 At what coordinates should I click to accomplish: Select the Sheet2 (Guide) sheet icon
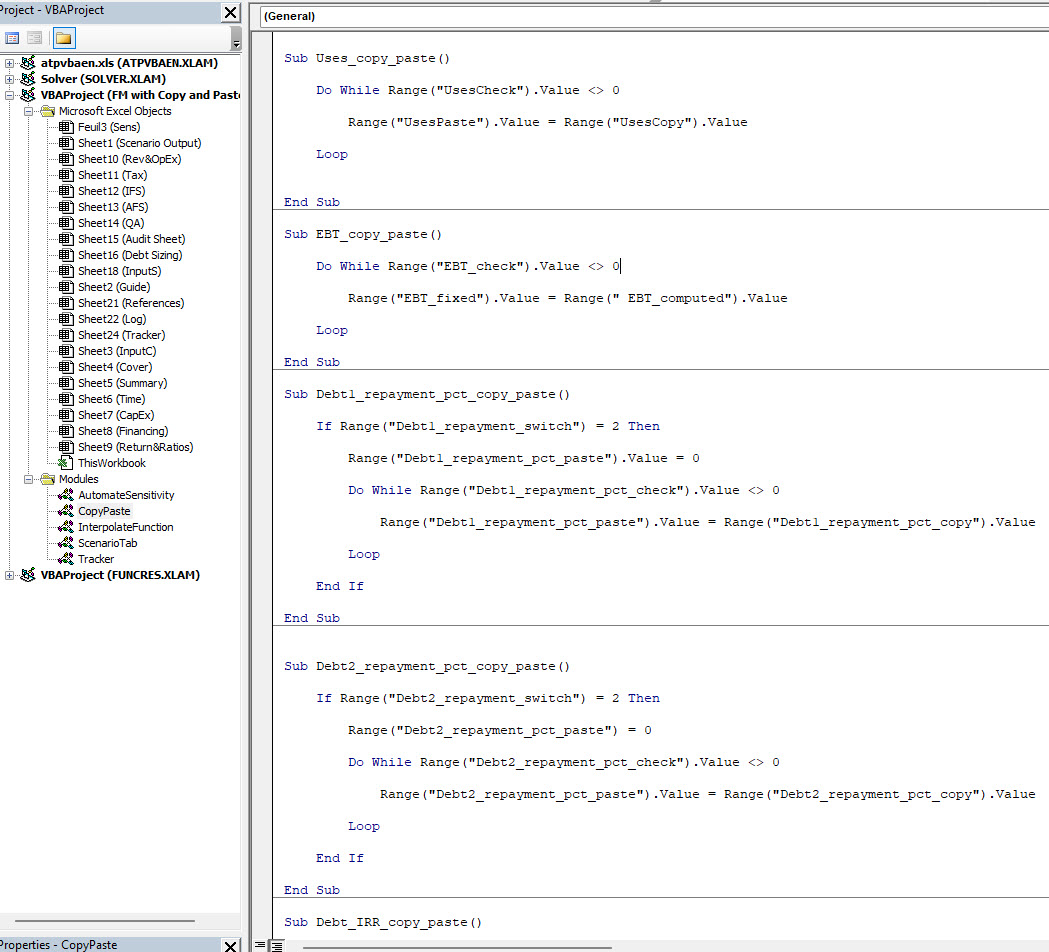[x=66, y=288]
